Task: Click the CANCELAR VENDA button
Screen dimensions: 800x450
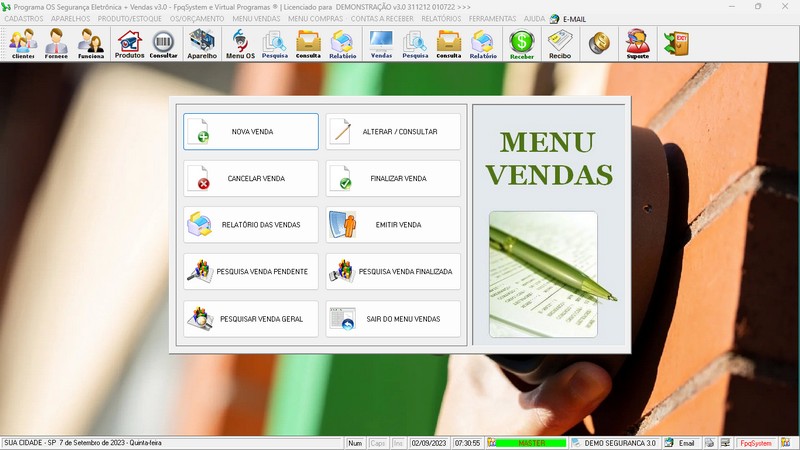Action: (x=251, y=179)
